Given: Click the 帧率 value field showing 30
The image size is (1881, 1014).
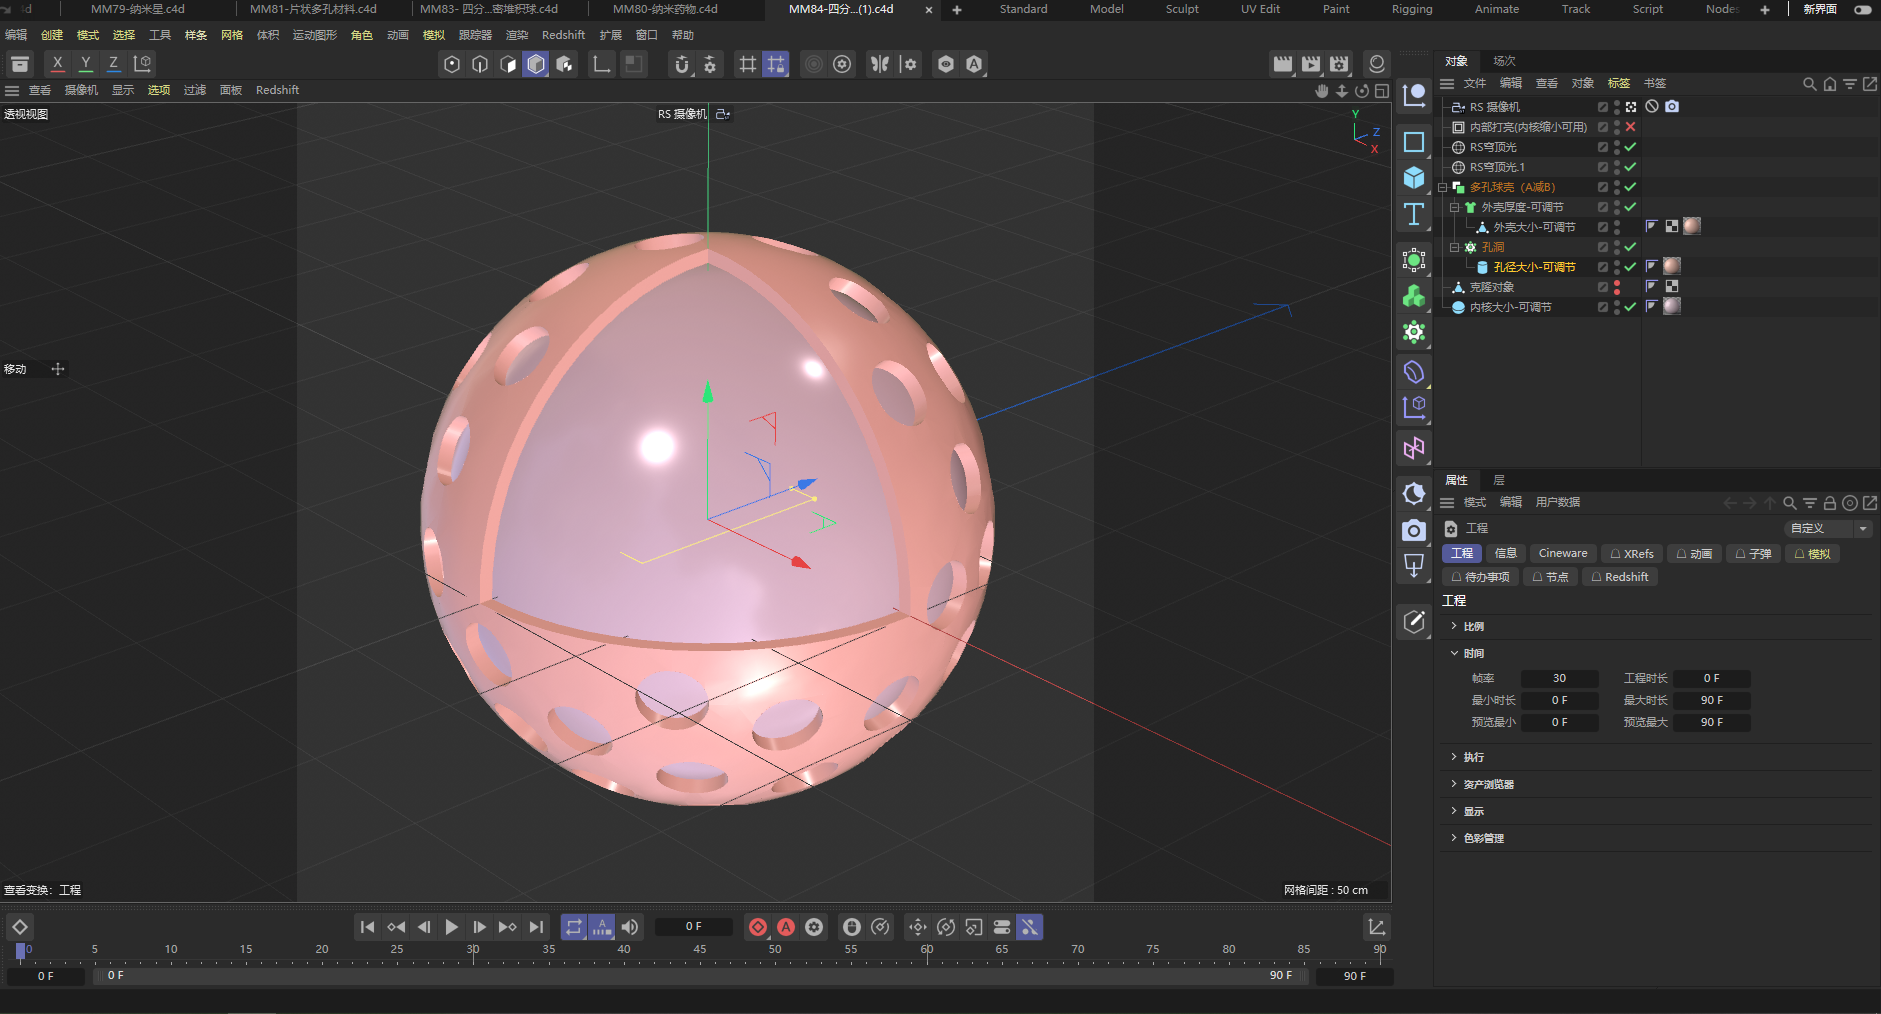Looking at the screenshot, I should click(x=1559, y=678).
